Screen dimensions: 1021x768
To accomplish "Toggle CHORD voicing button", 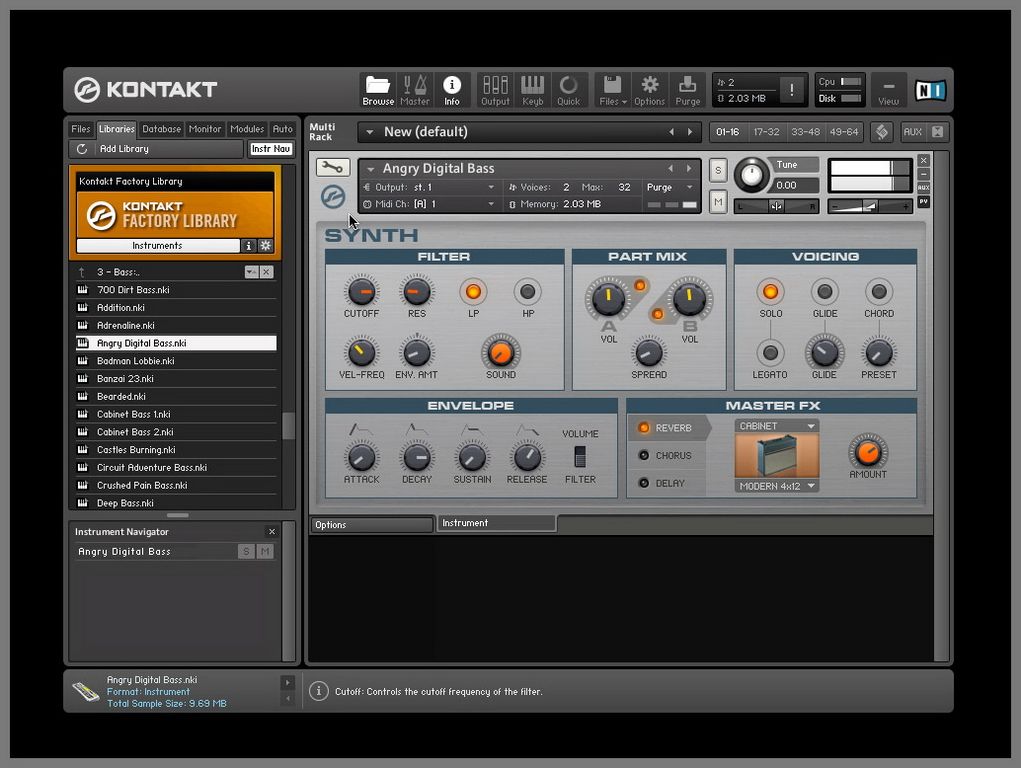I will click(878, 291).
